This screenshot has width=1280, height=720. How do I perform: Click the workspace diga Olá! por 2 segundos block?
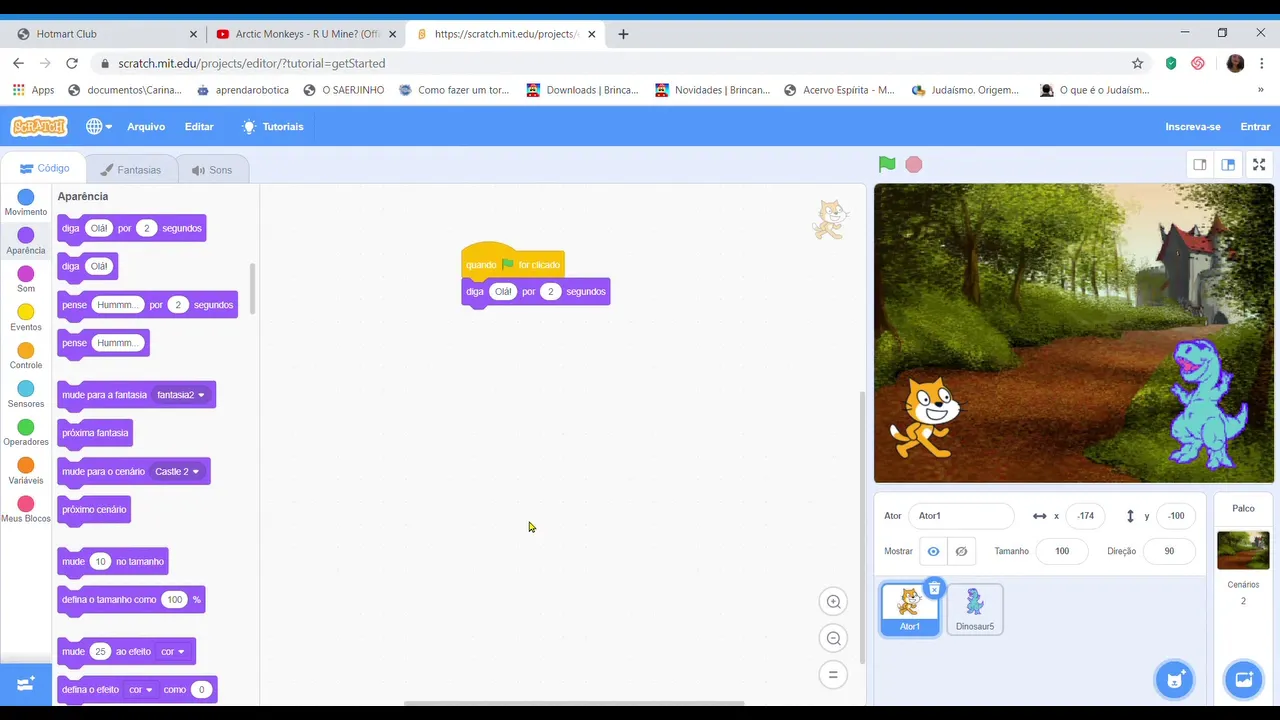click(x=536, y=292)
